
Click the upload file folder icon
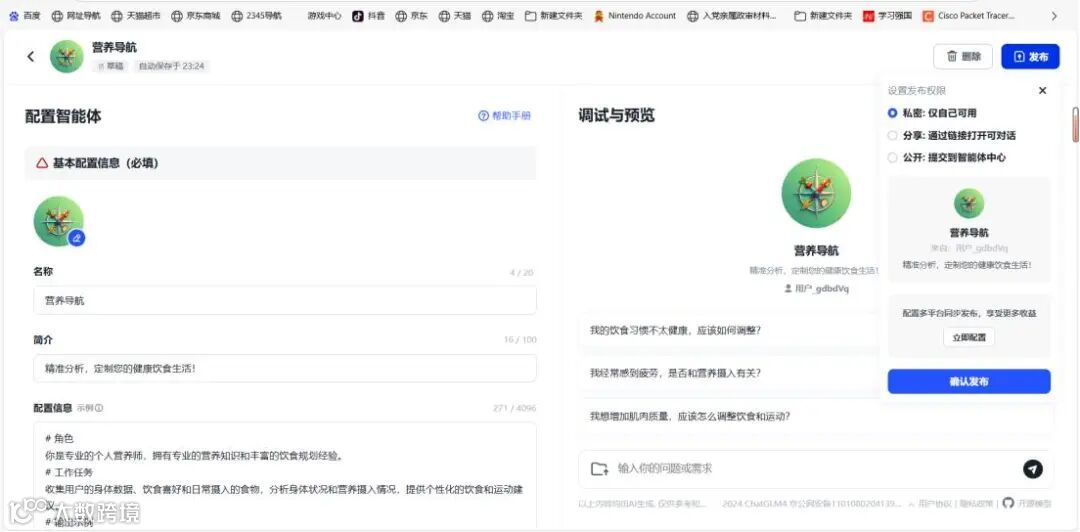point(599,469)
